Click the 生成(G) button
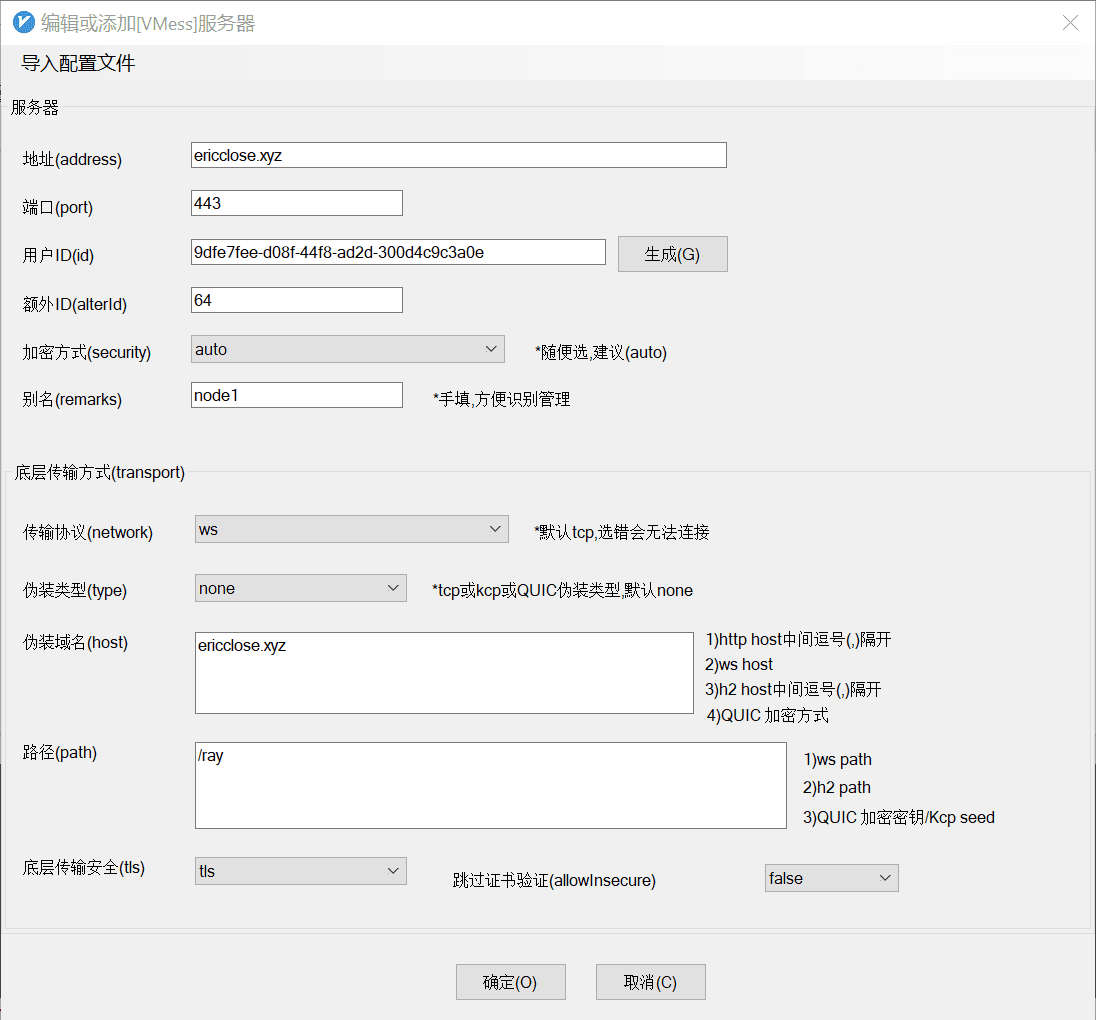The height and width of the screenshot is (1020, 1096). tap(672, 254)
